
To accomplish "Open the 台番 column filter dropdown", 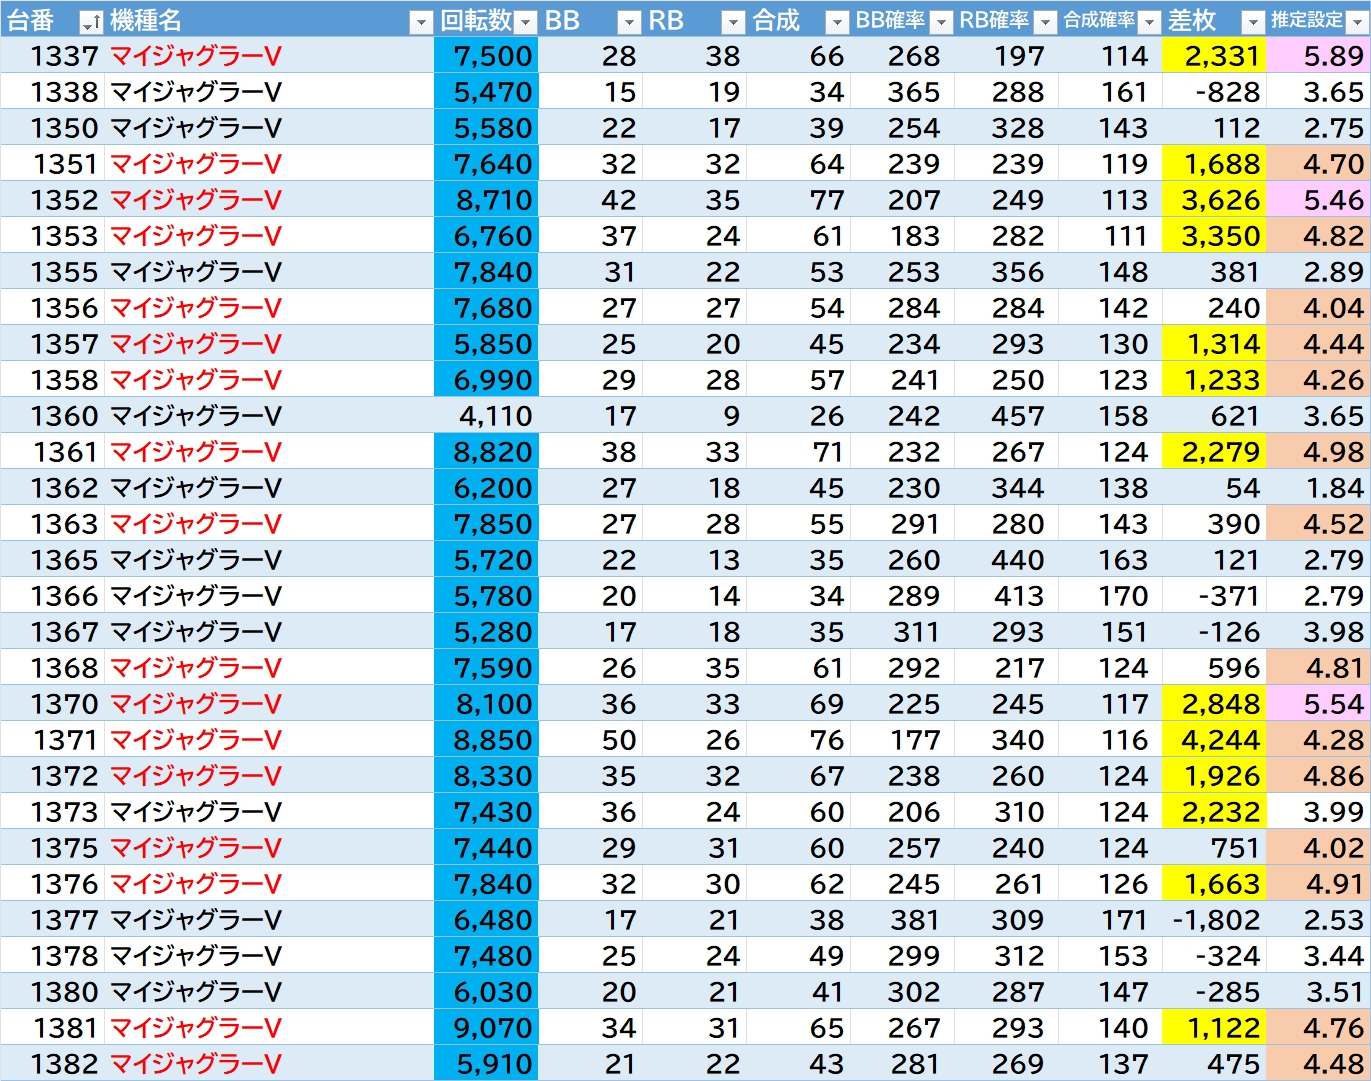I will tap(91, 22).
